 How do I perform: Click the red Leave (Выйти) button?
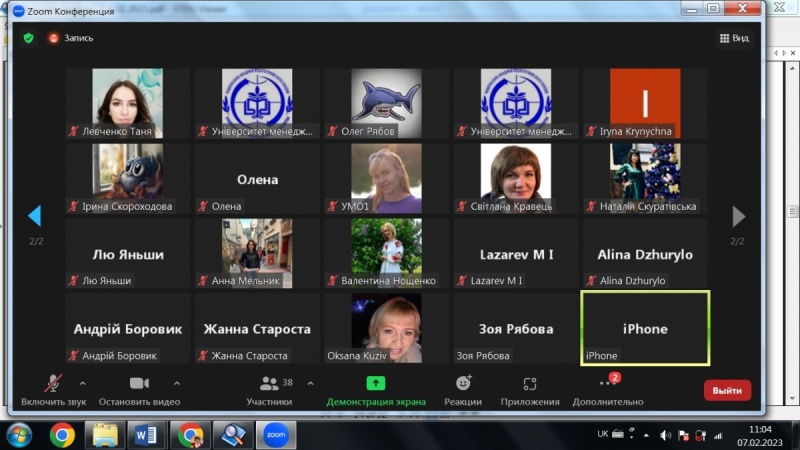tap(727, 390)
